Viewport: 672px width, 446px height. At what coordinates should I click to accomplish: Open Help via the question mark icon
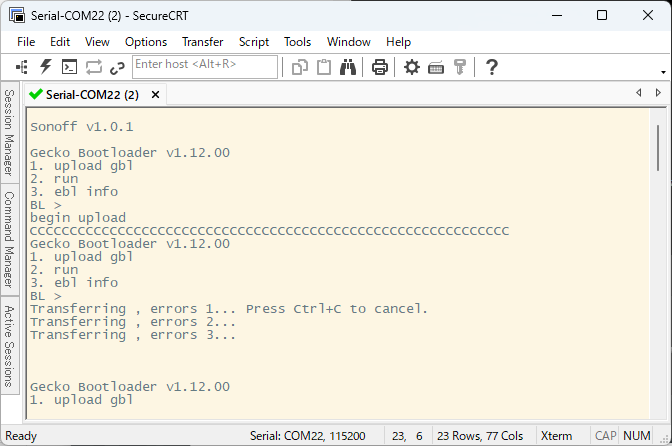(x=492, y=67)
